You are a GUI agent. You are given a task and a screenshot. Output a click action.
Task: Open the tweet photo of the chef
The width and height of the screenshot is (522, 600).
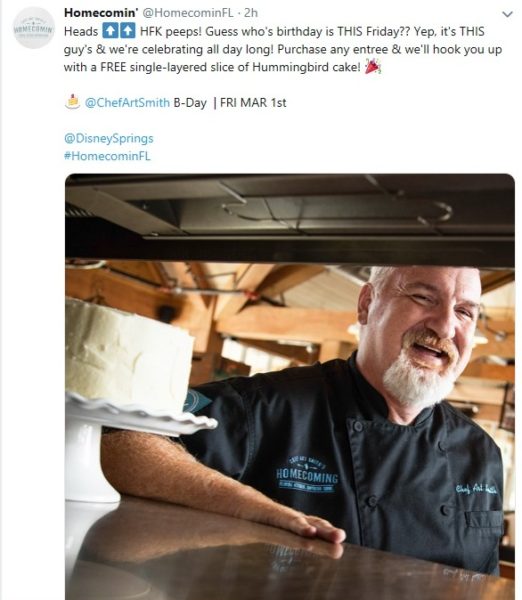(x=290, y=386)
